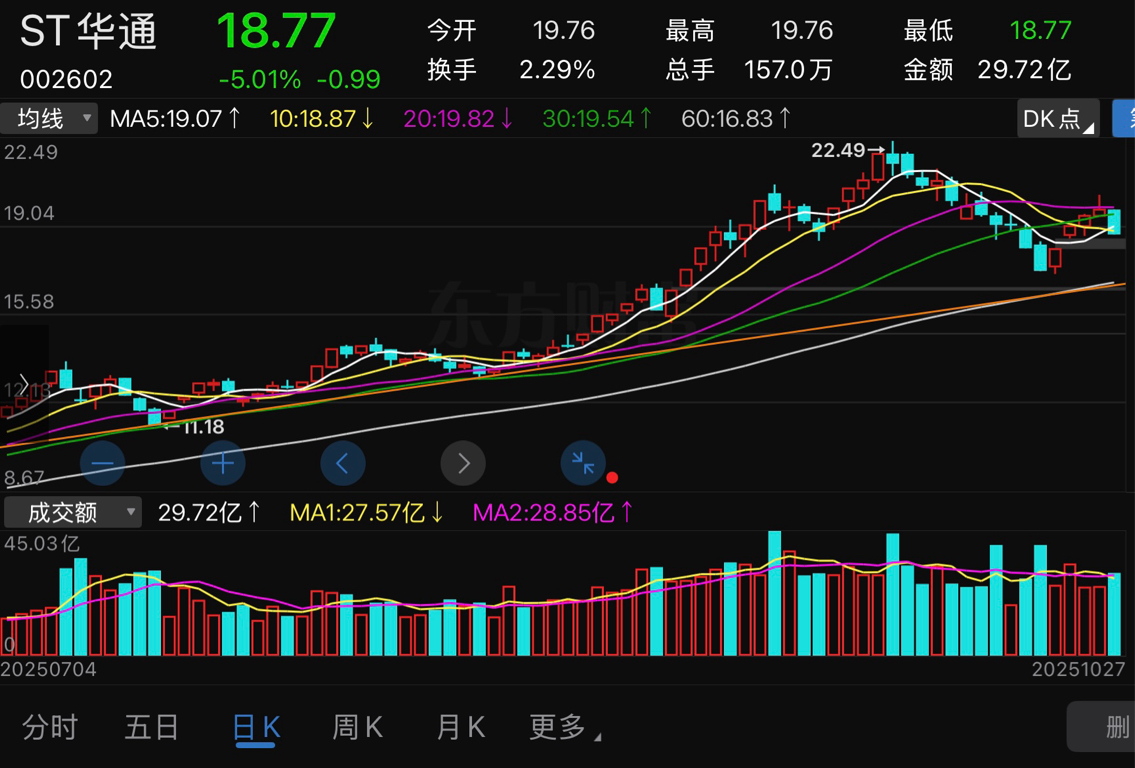Tap the latest volume bar at right edge
1135x768 pixels.
(x=1114, y=614)
